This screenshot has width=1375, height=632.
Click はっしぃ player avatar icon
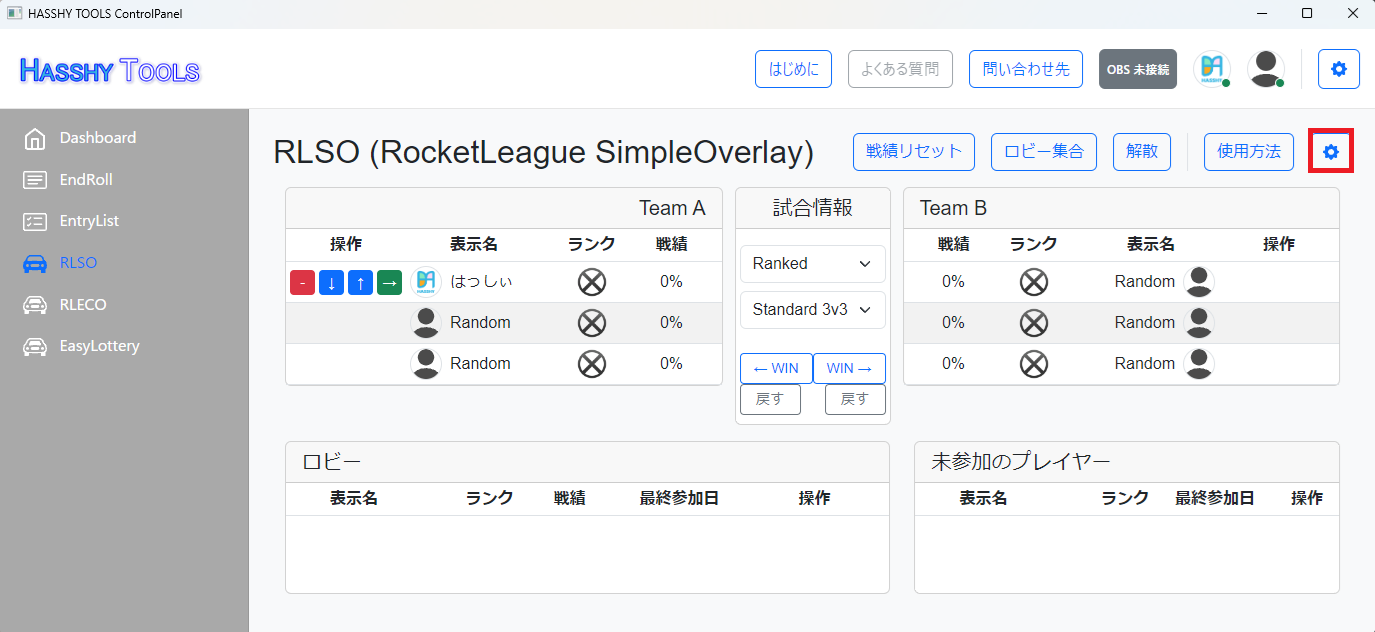(426, 282)
